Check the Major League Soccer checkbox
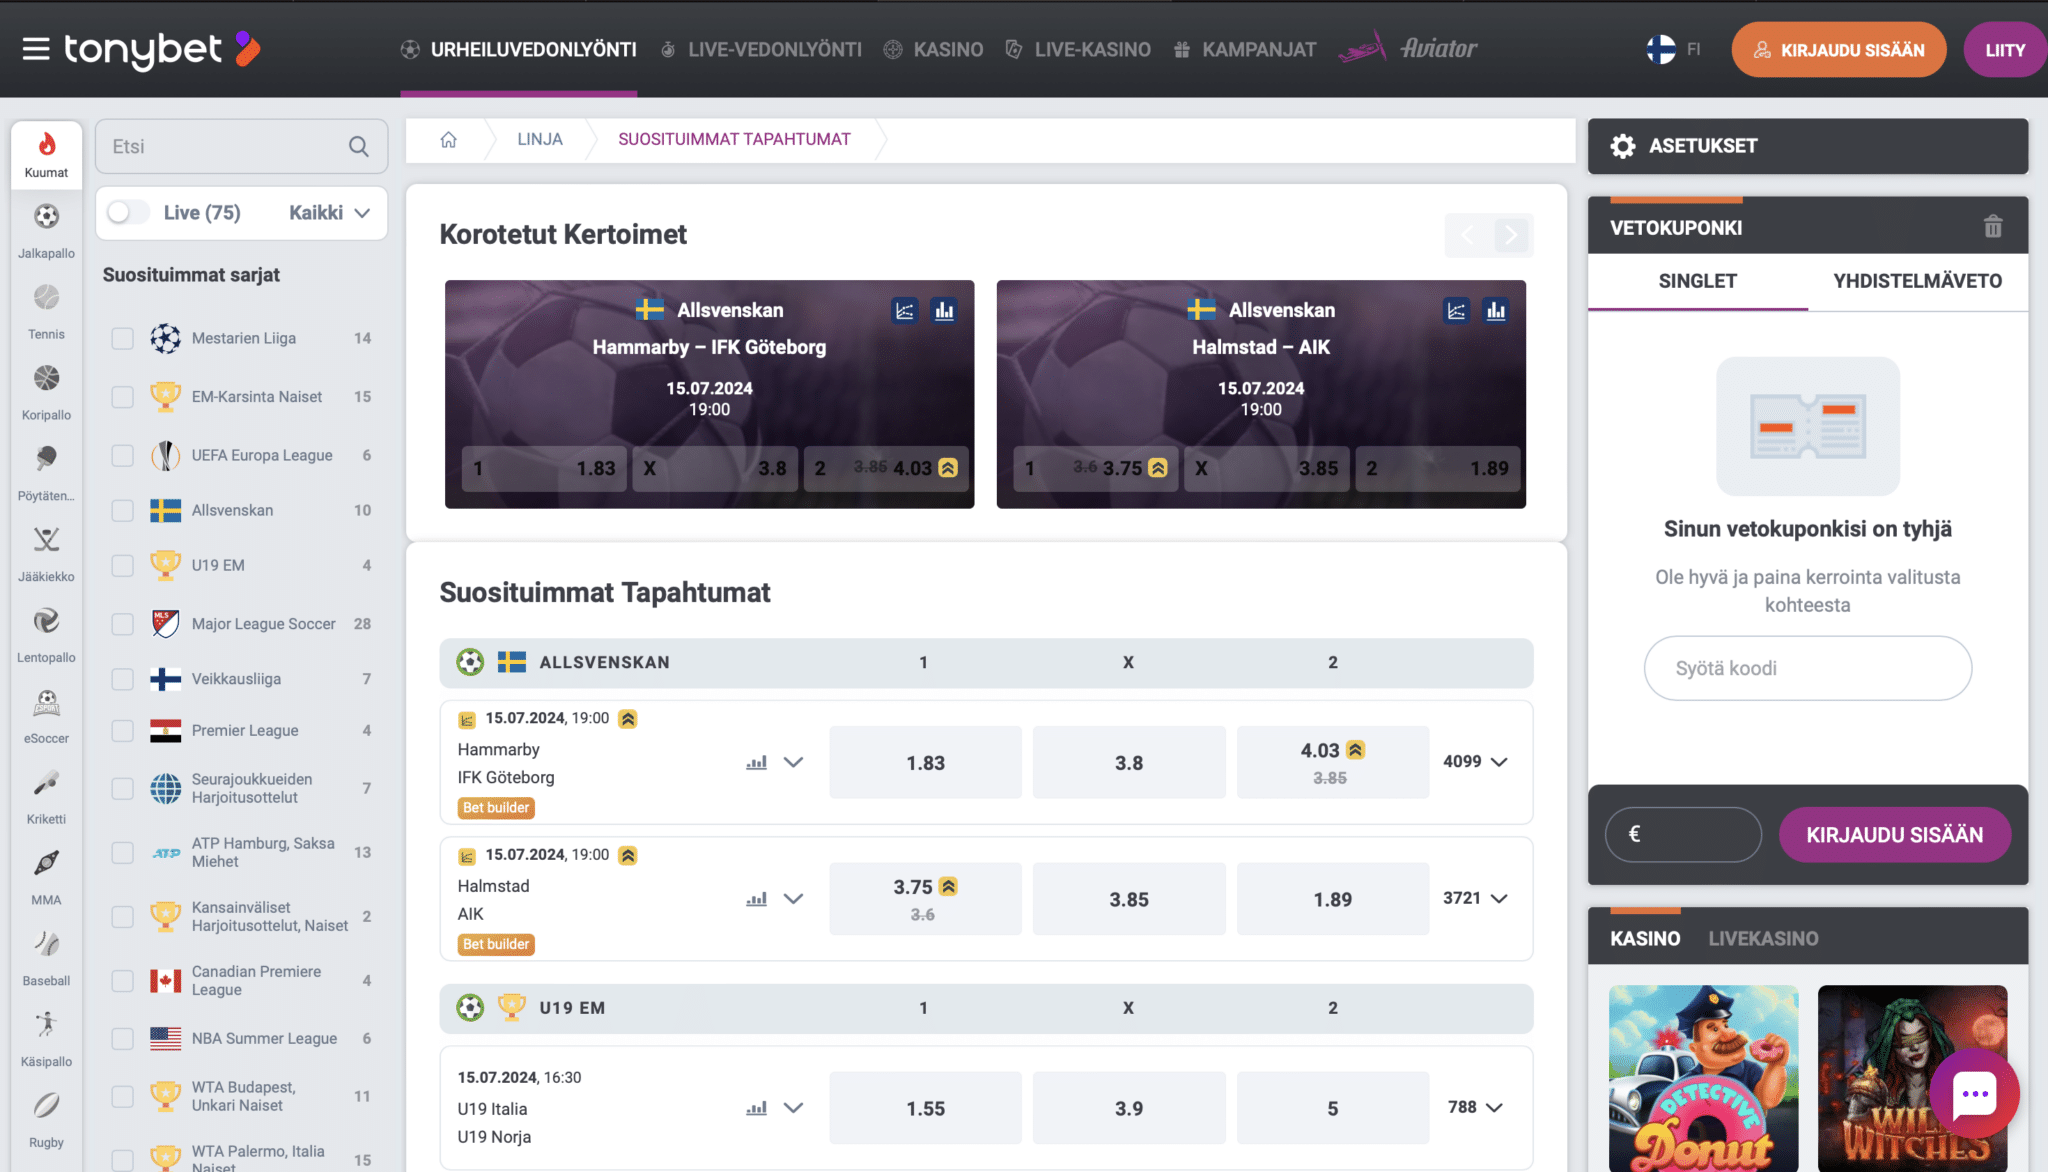This screenshot has width=2048, height=1172. [122, 624]
